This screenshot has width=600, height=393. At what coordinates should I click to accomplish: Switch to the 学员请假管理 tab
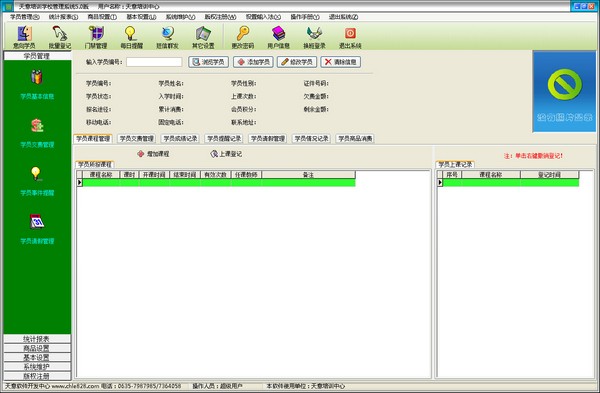267,139
